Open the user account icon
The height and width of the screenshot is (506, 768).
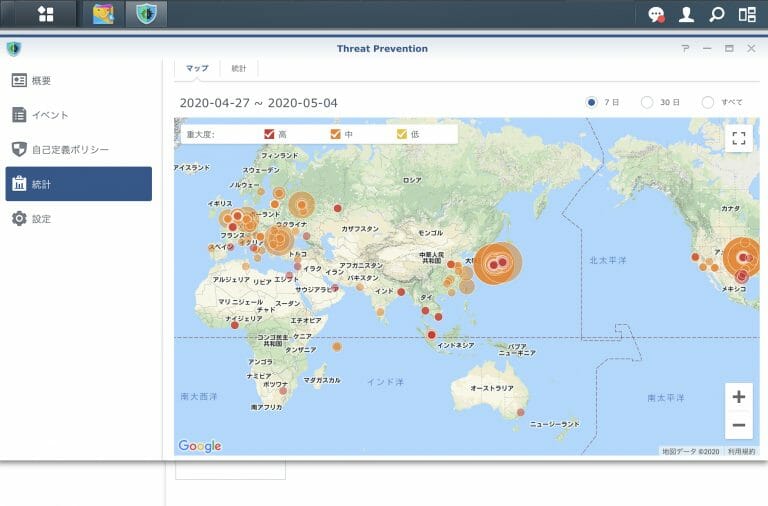point(686,14)
